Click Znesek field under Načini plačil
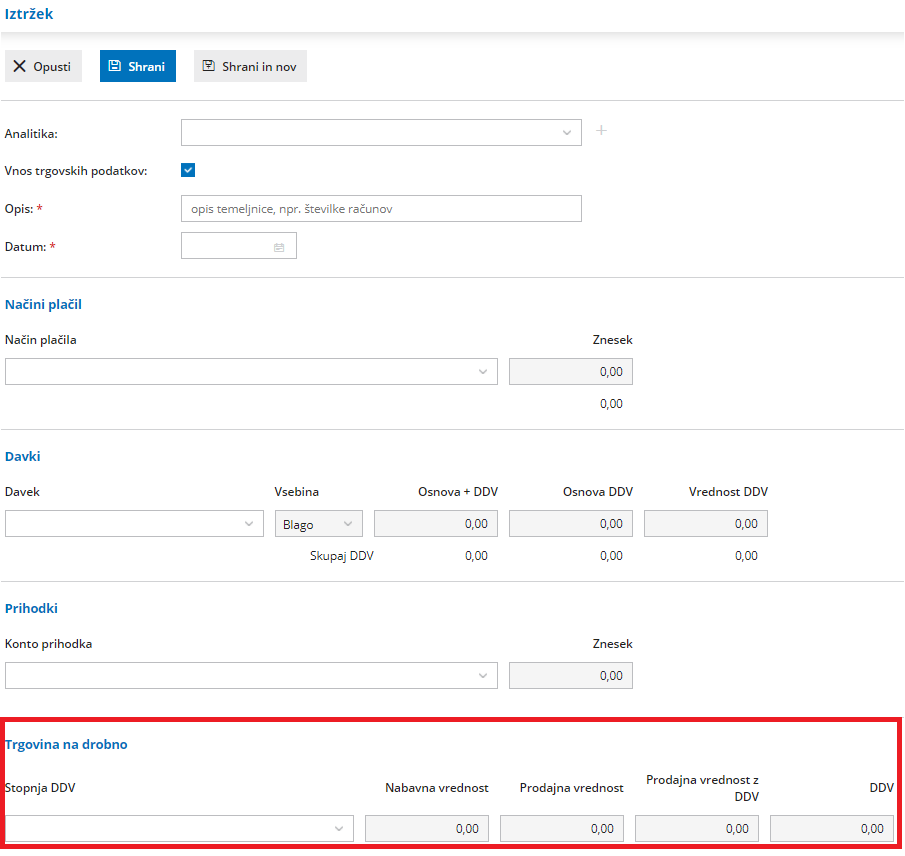This screenshot has height=856, width=905. pos(570,372)
